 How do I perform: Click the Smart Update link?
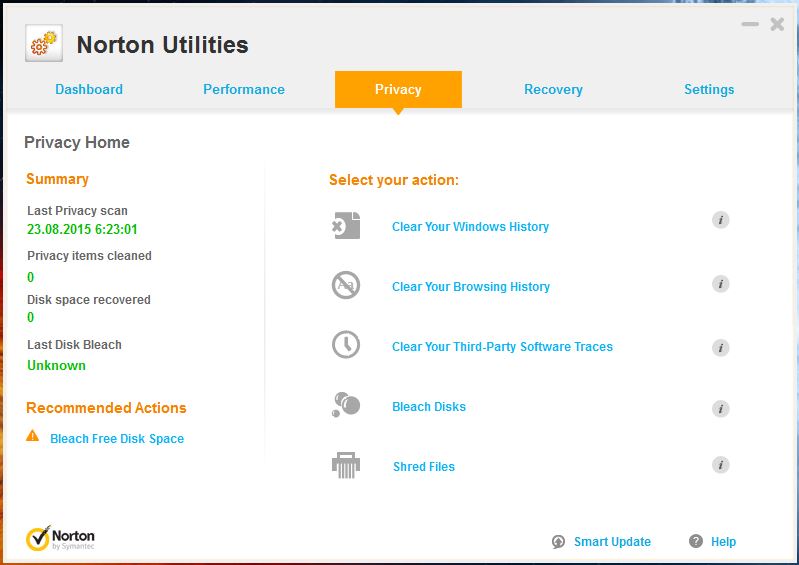click(612, 542)
